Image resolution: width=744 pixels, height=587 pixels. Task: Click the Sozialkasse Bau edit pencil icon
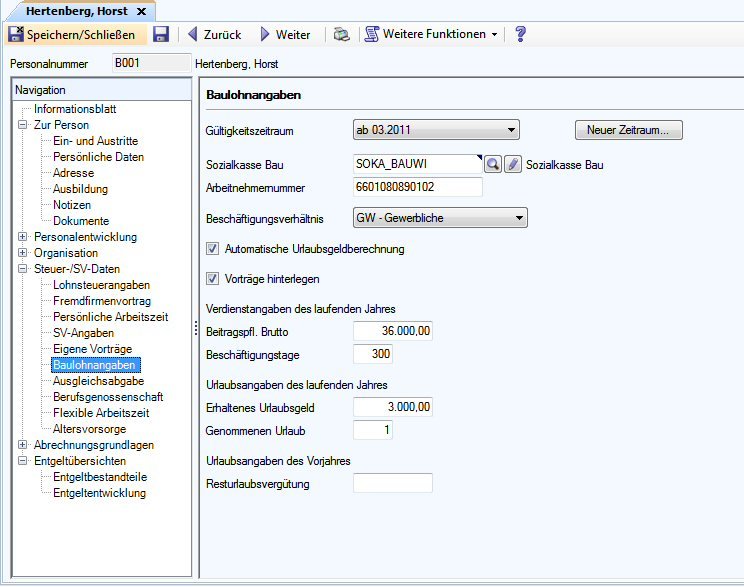point(513,165)
